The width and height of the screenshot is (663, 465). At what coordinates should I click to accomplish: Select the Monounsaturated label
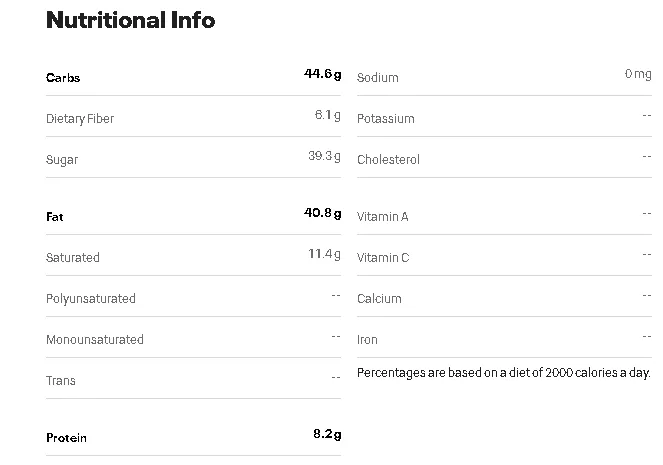(x=95, y=340)
